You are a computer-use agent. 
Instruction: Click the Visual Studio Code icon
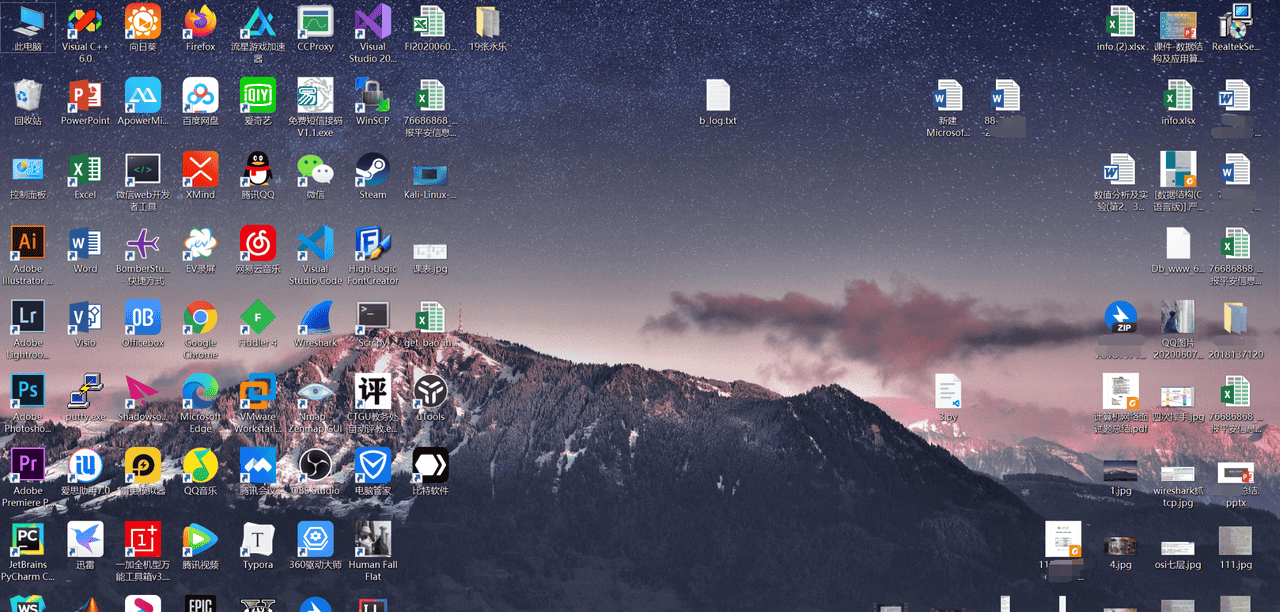click(x=315, y=244)
